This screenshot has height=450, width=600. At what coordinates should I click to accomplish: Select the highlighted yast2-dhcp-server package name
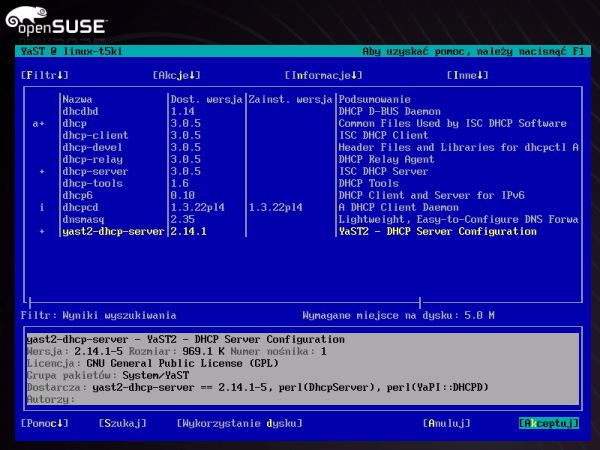pyautogui.click(x=113, y=232)
